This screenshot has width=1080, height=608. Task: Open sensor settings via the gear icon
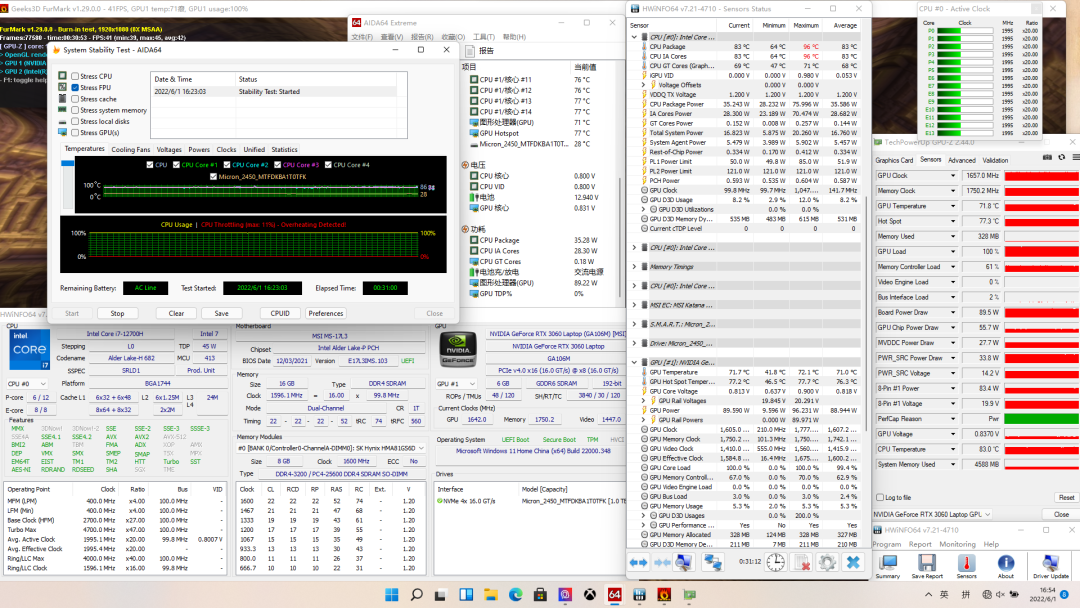[825, 562]
